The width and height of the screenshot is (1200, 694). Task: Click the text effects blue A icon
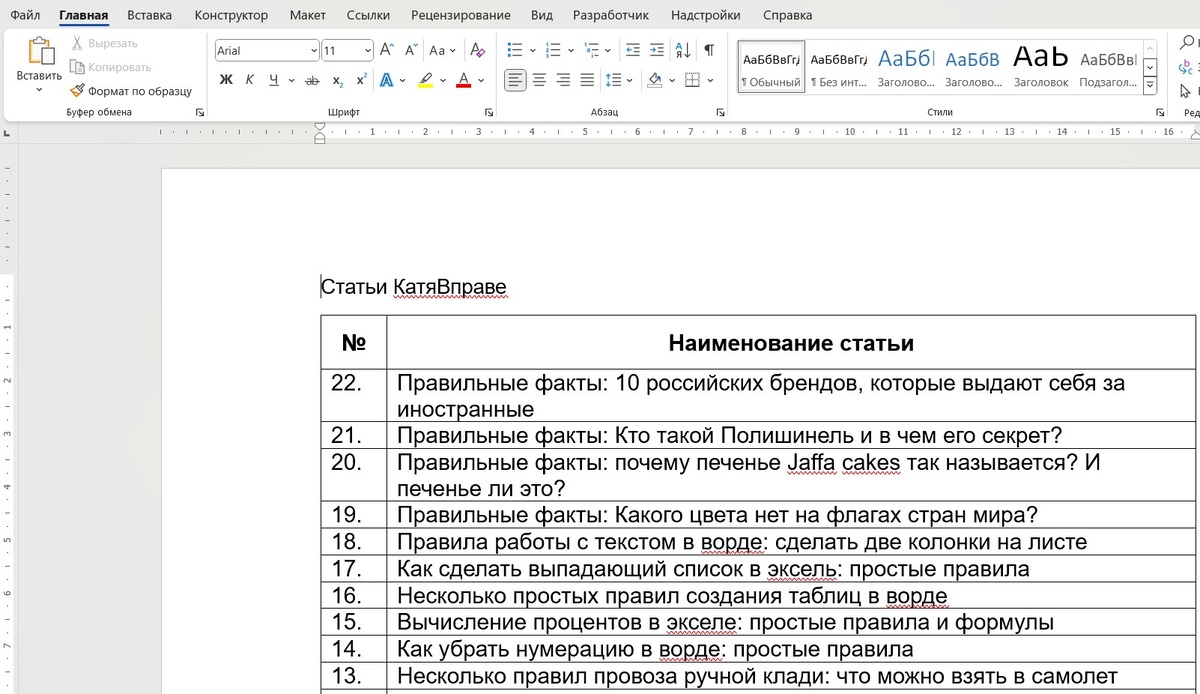click(x=386, y=80)
